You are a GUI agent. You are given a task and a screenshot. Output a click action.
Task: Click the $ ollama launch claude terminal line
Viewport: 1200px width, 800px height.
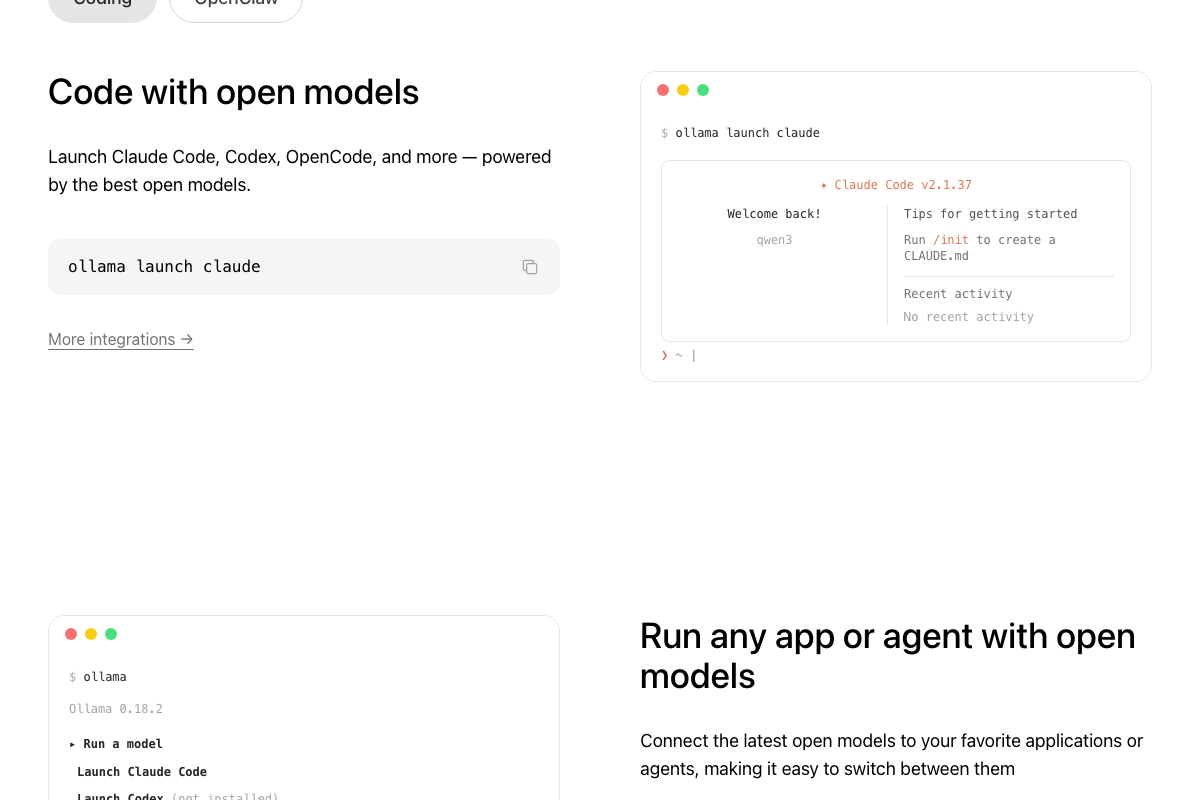(740, 133)
